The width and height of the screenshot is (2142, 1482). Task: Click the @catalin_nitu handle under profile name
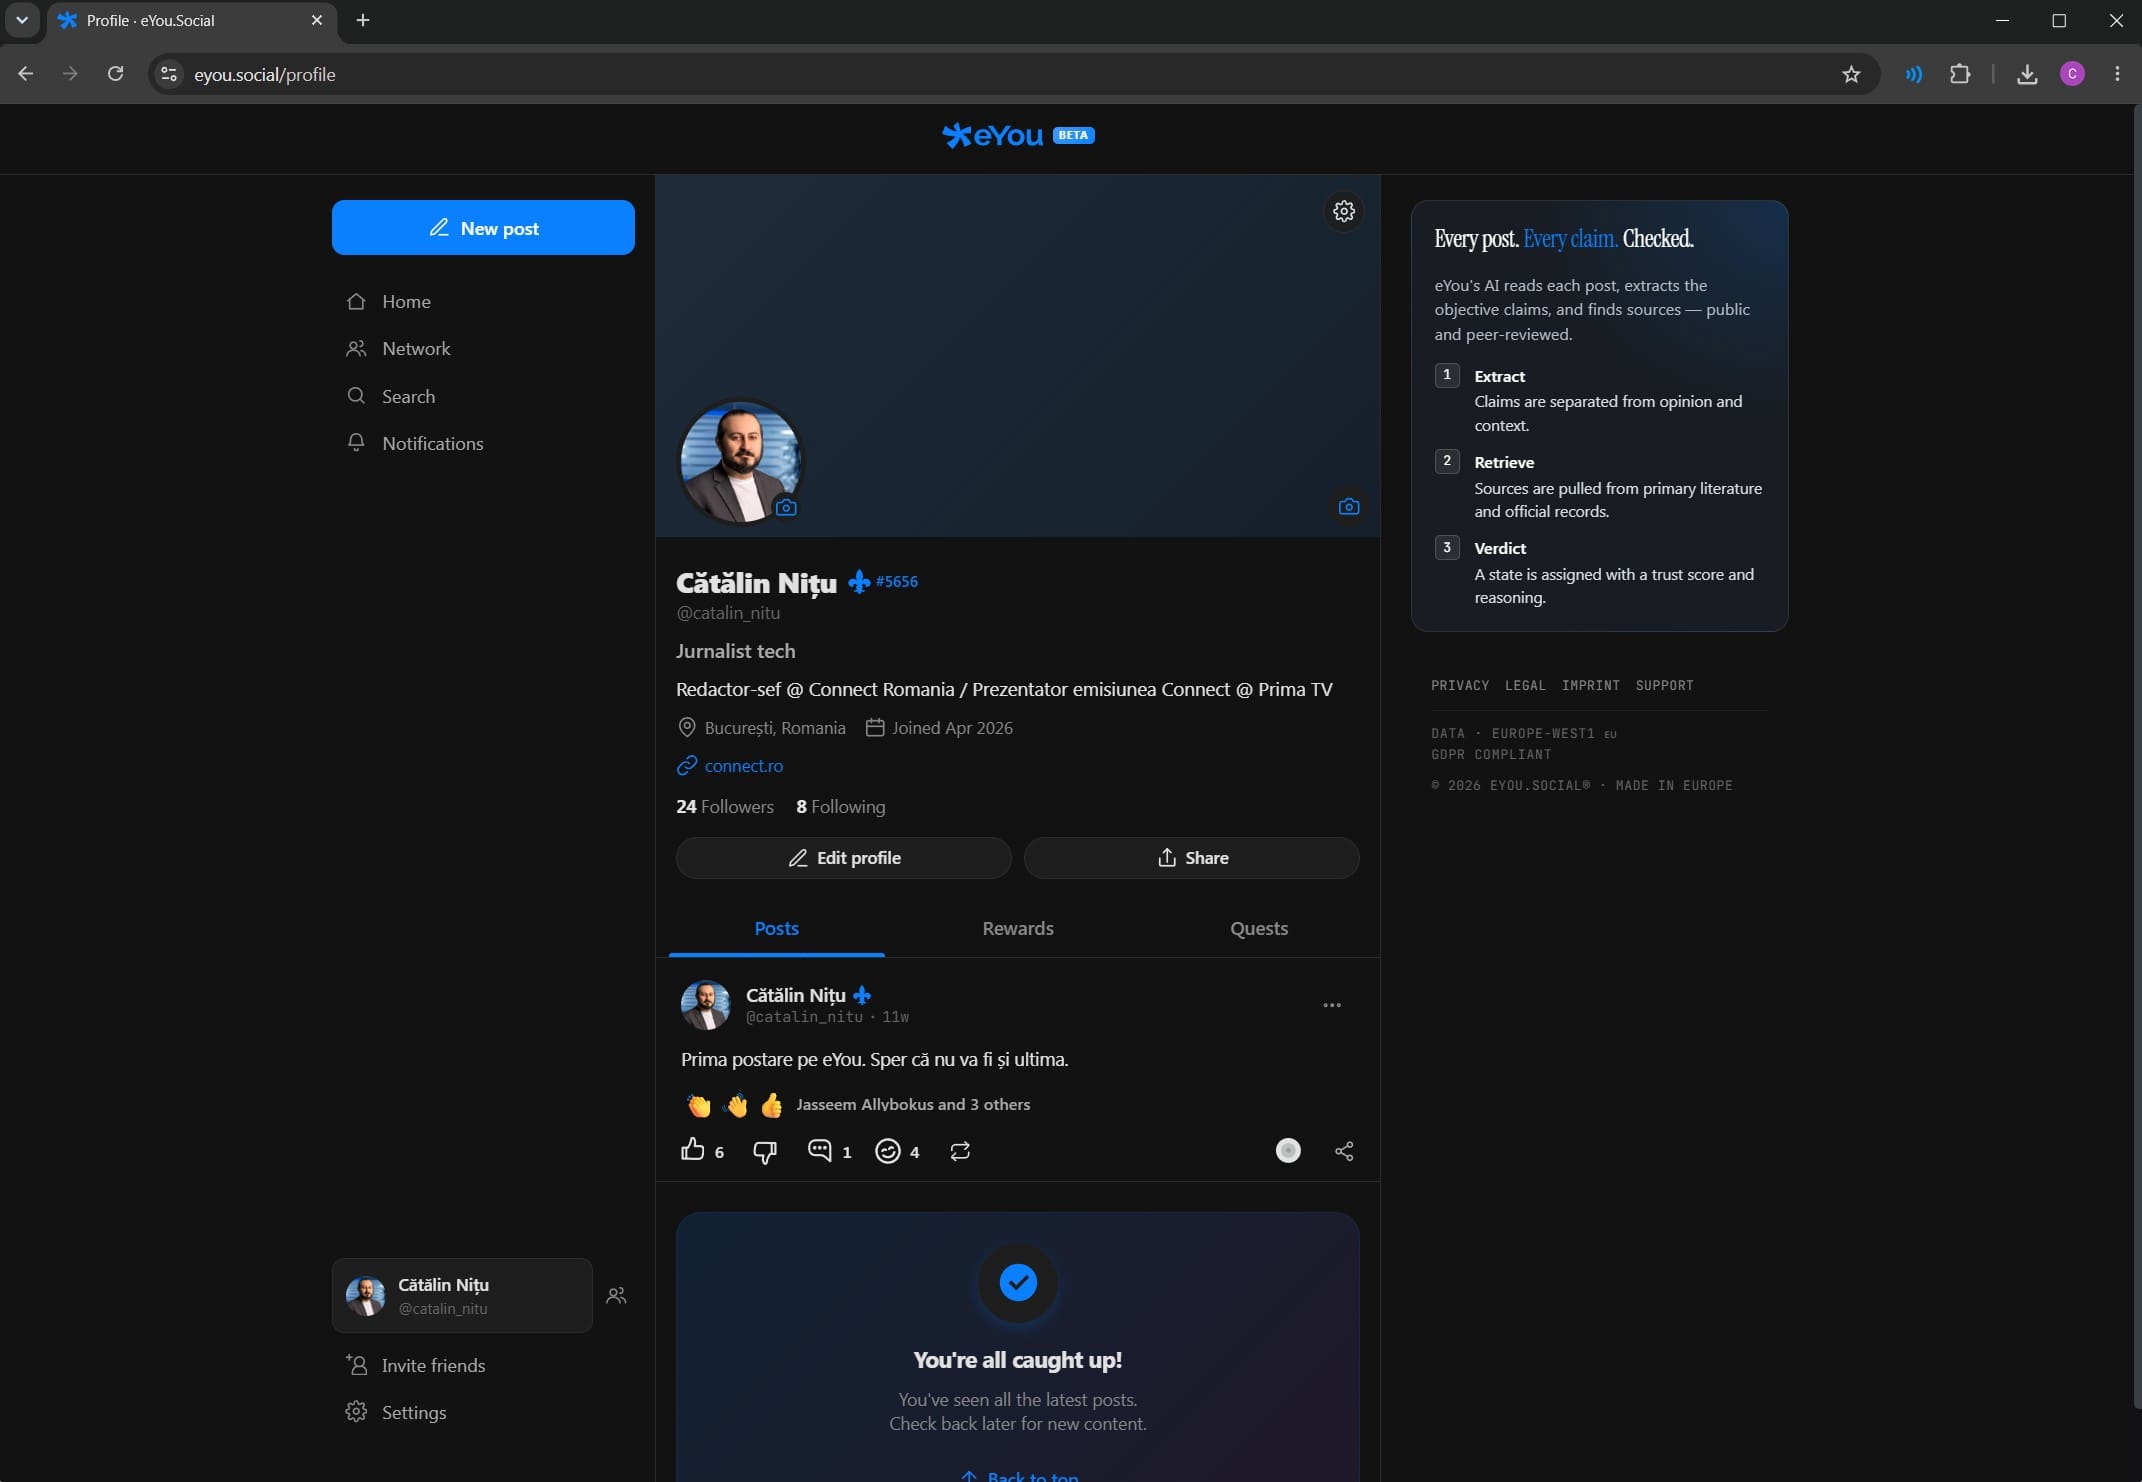coord(728,612)
